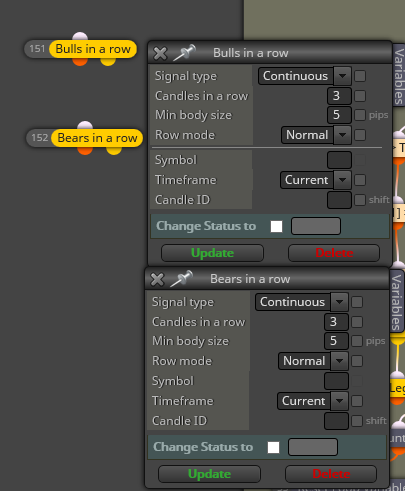Open Signal type dropdown in Bulls panel
405x491 pixels.
point(305,76)
